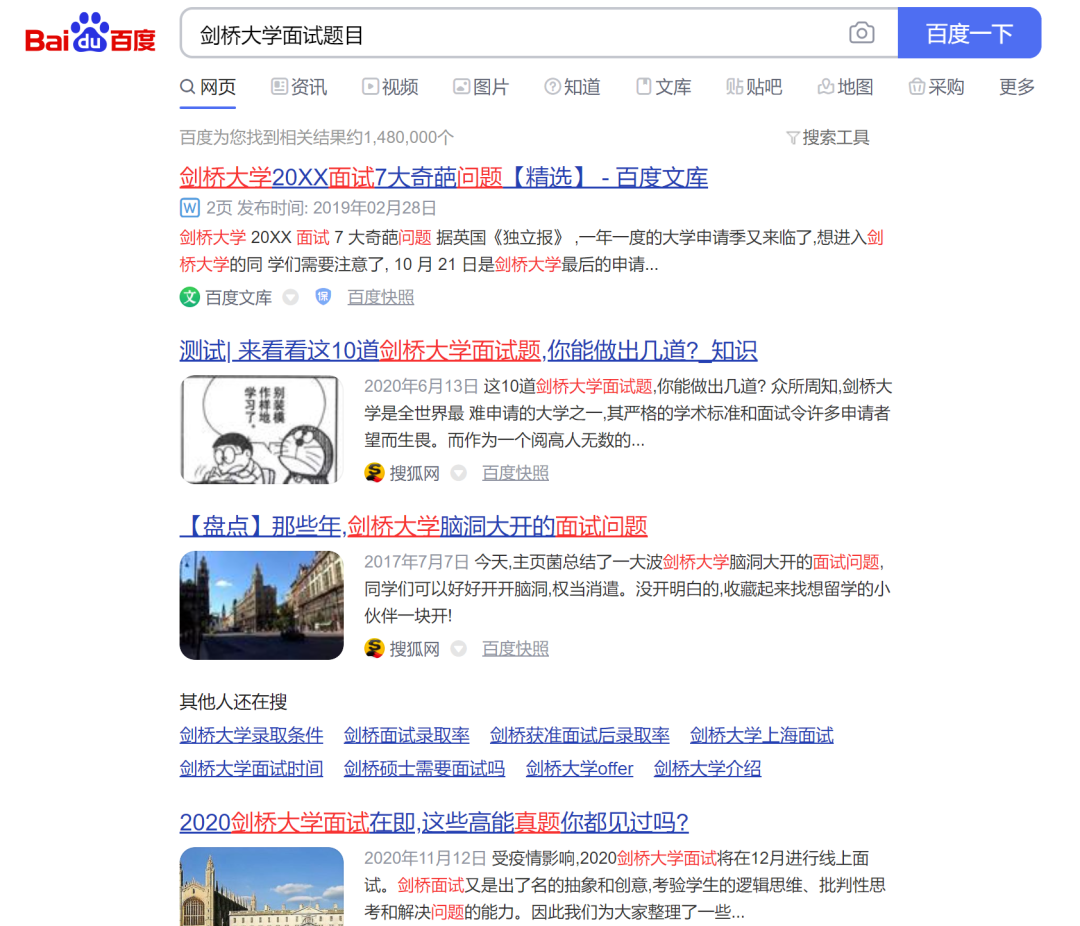Open the 地图 tab
The image size is (1080, 926).
pos(845,87)
